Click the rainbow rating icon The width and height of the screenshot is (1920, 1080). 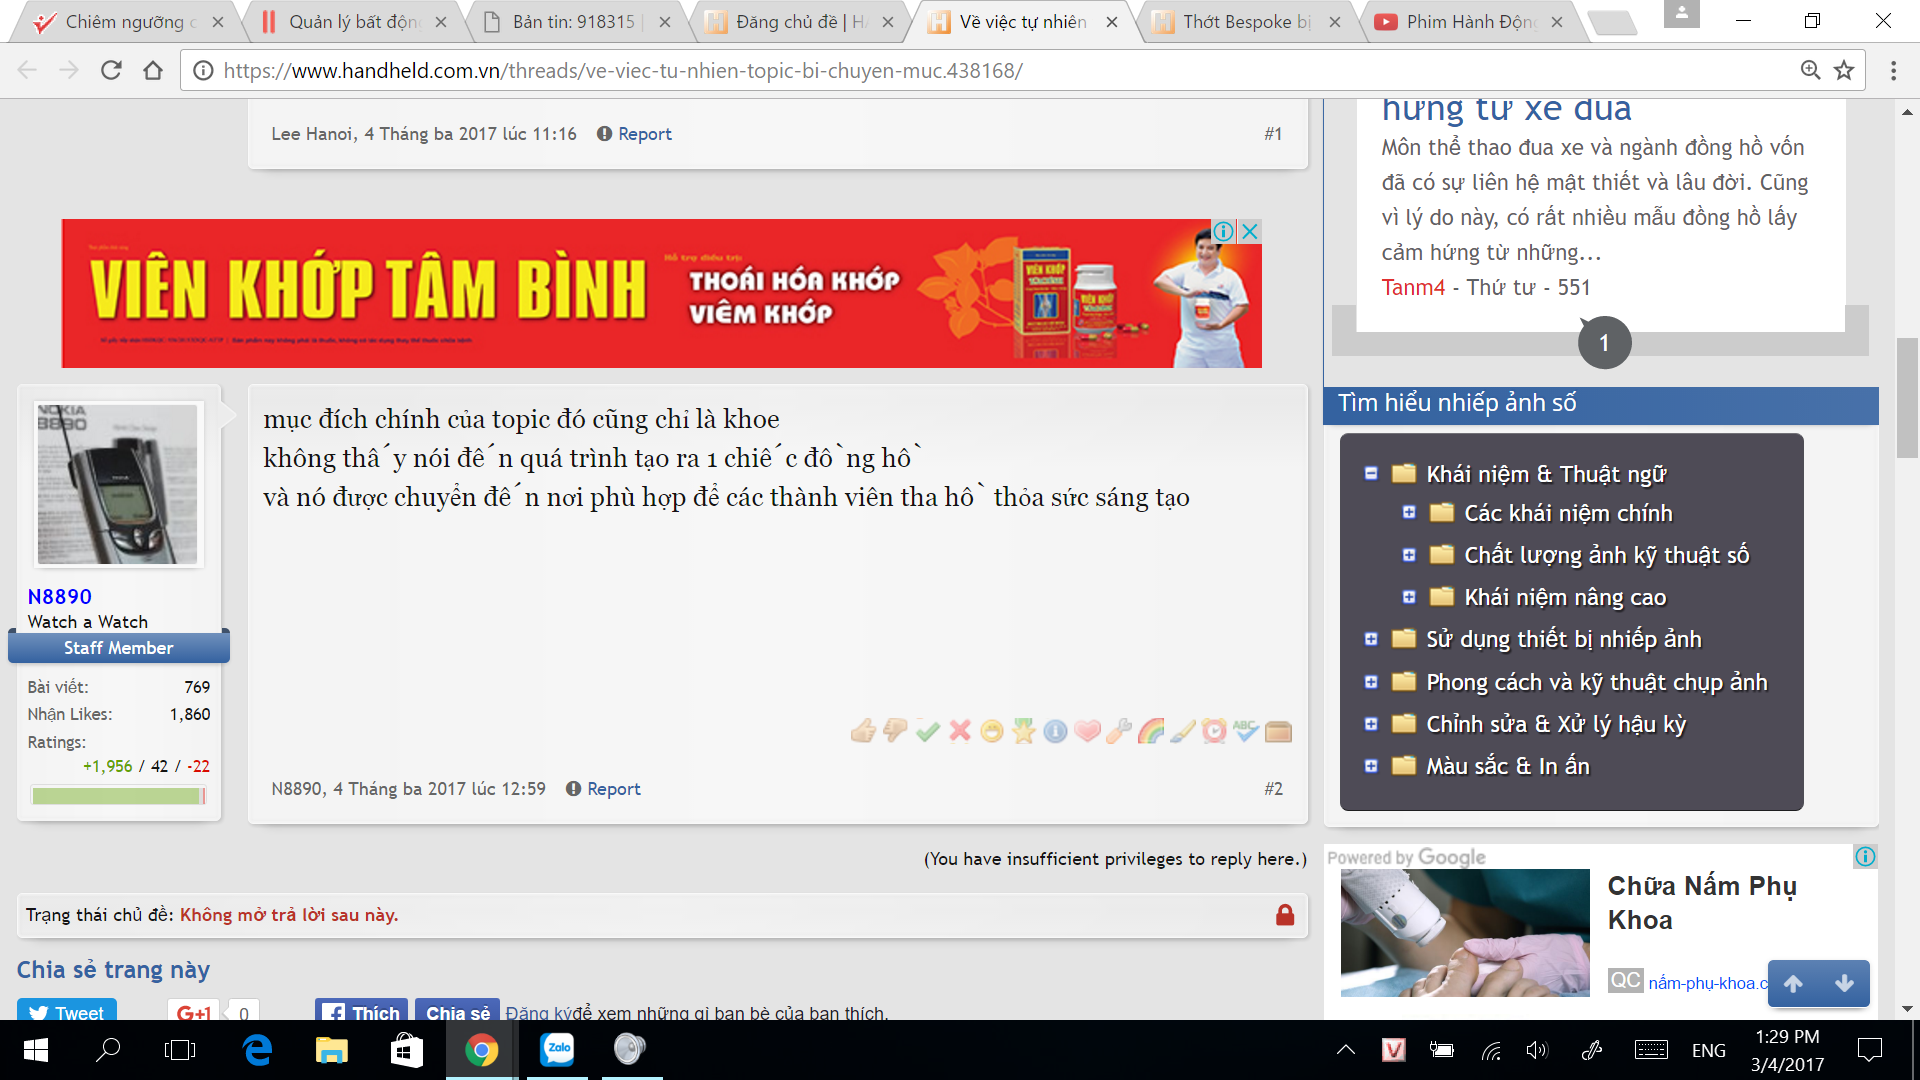tap(1151, 732)
